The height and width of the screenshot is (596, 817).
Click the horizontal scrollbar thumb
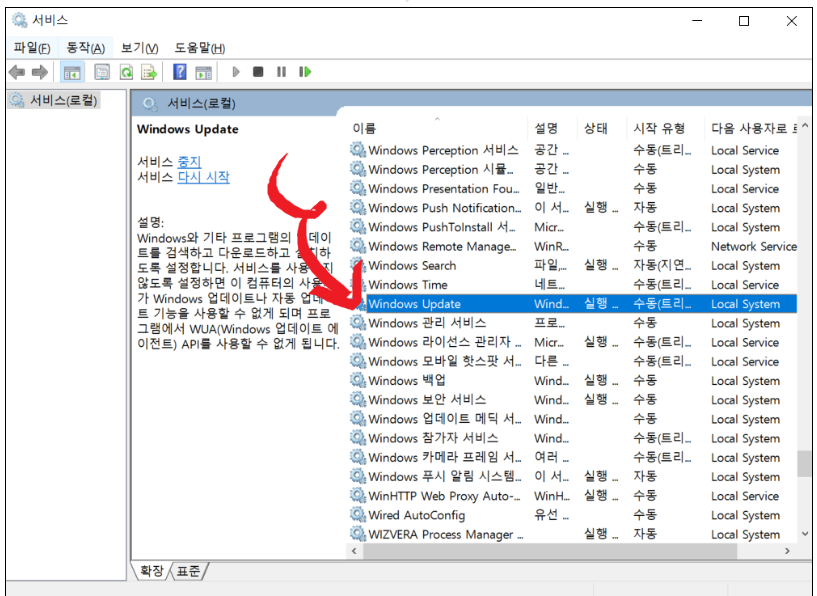pos(550,551)
